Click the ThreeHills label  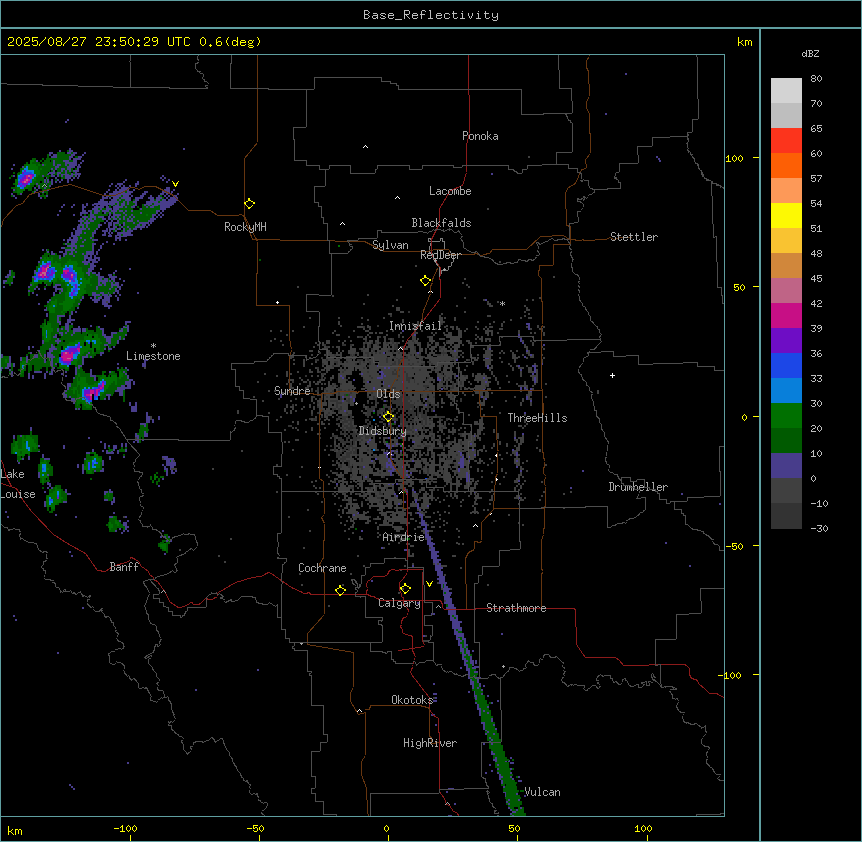click(x=538, y=418)
